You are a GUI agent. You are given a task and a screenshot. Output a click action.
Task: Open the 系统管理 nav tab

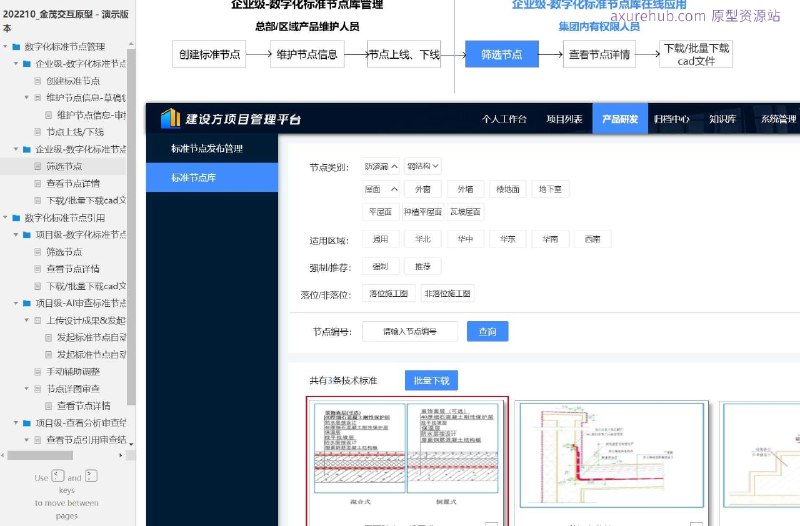[x=778, y=119]
